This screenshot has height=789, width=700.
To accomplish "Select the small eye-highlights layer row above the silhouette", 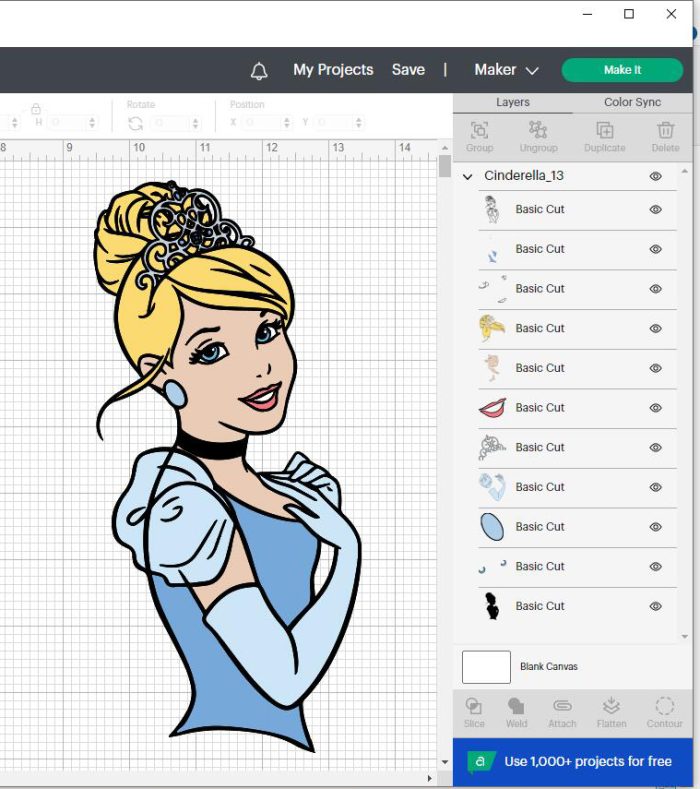I will pyautogui.click(x=577, y=567).
